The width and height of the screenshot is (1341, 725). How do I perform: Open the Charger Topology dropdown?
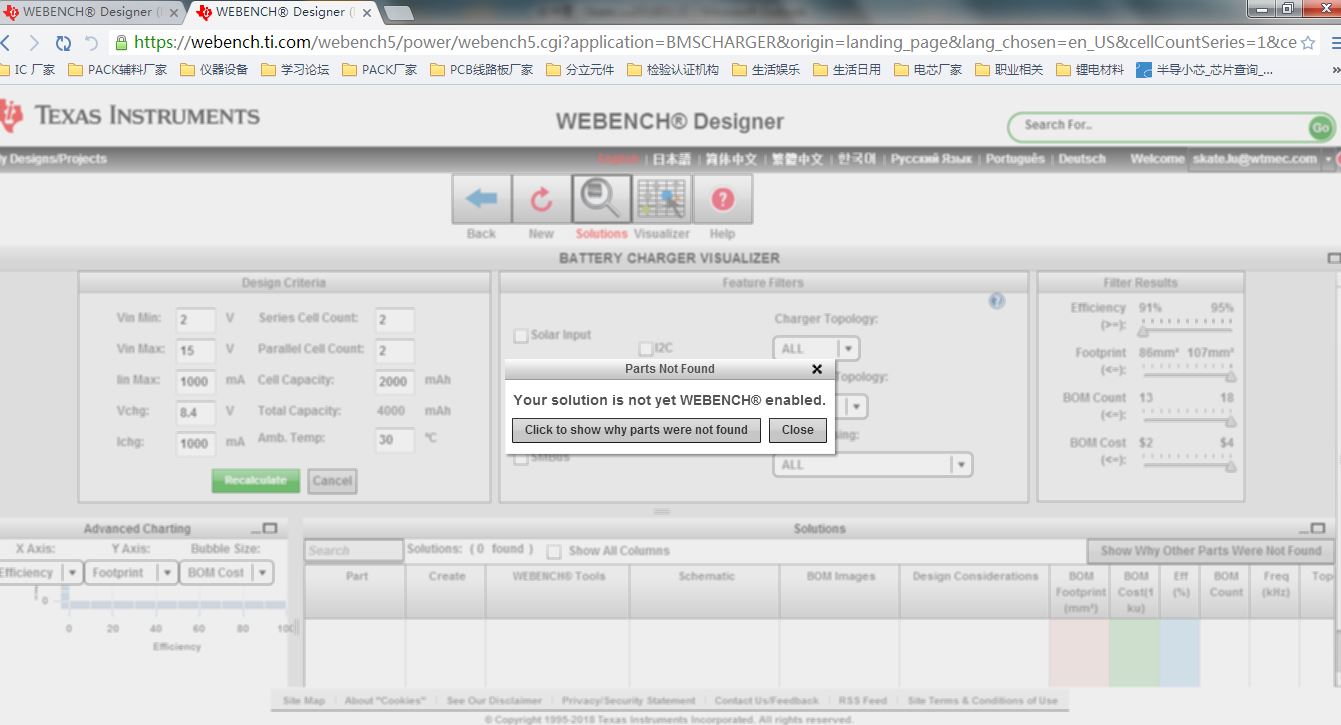tap(815, 348)
